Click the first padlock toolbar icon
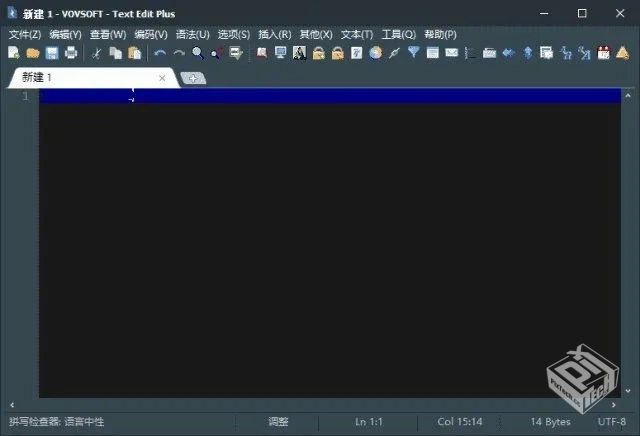 coord(319,53)
